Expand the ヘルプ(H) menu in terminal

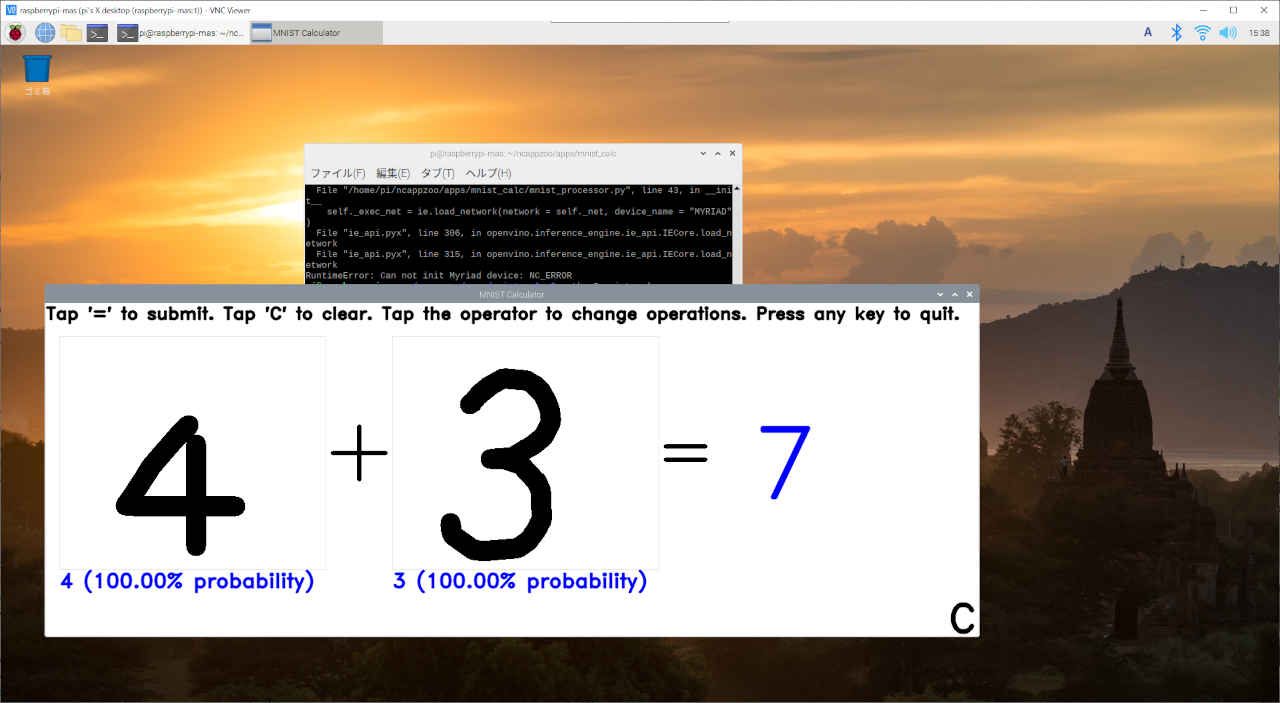click(490, 173)
